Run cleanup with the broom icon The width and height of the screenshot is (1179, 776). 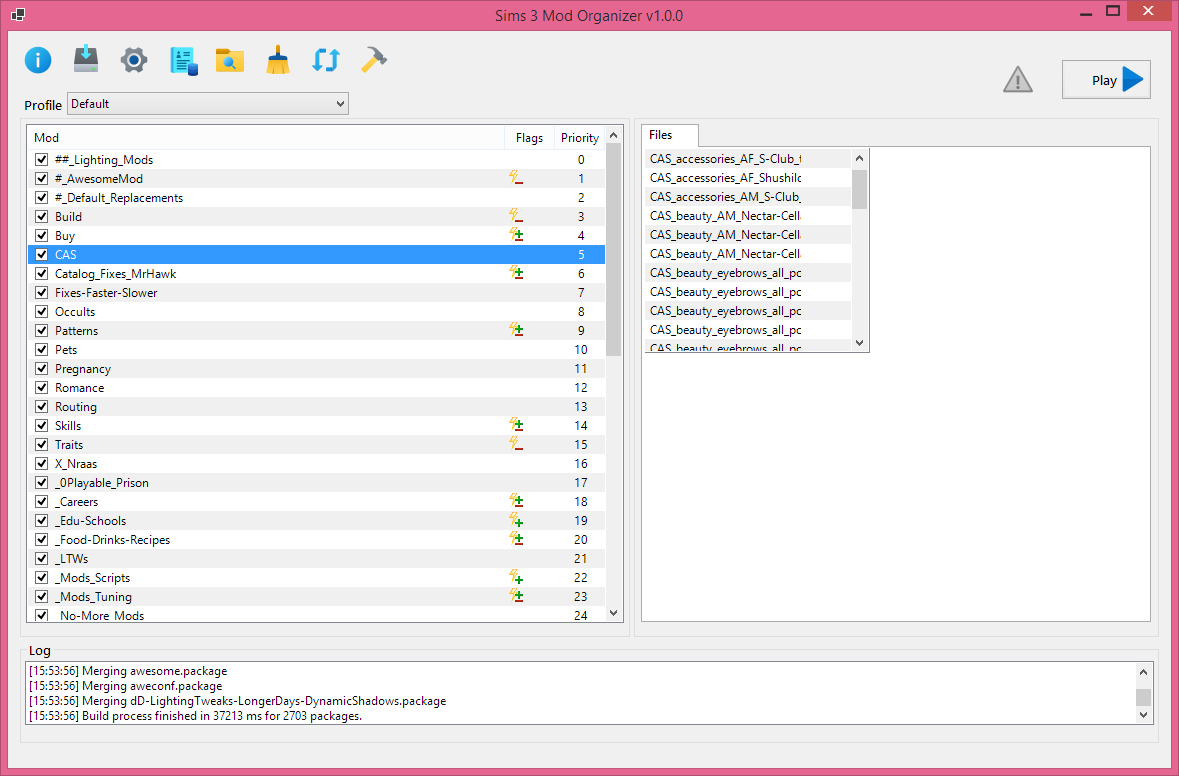pyautogui.click(x=277, y=60)
